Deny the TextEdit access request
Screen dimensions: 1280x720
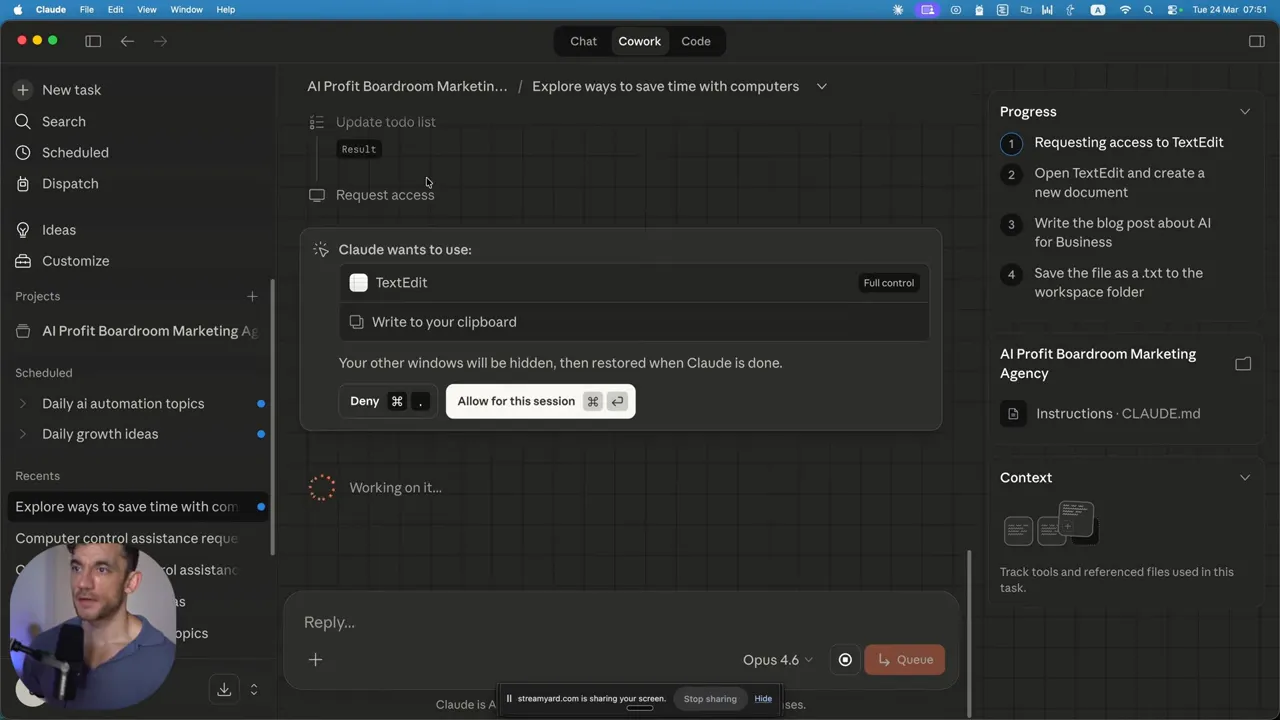pos(388,401)
